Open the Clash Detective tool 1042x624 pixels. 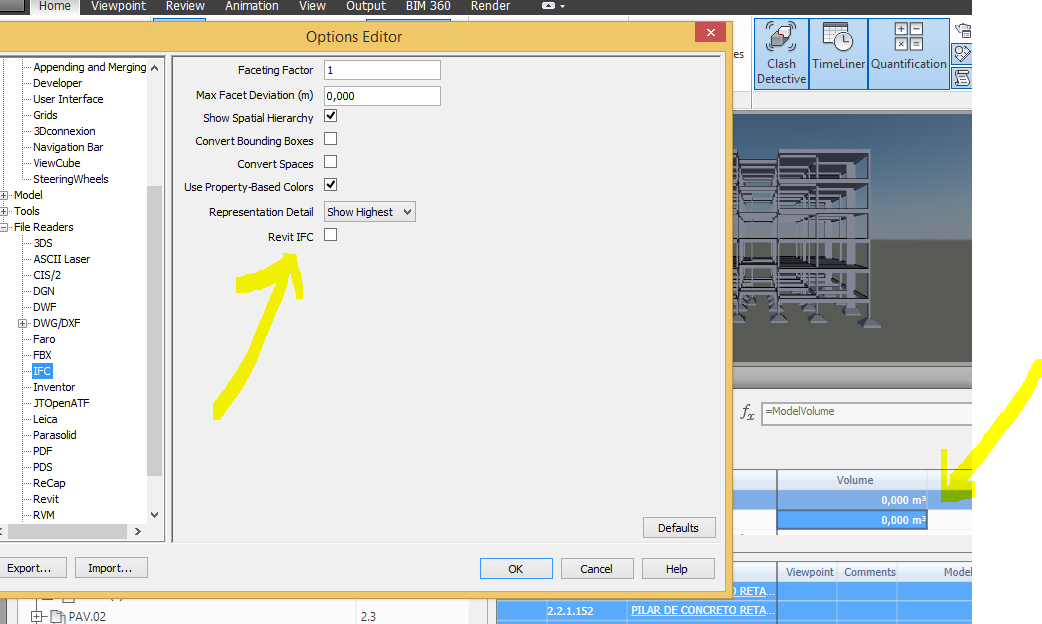pyautogui.click(x=780, y=50)
